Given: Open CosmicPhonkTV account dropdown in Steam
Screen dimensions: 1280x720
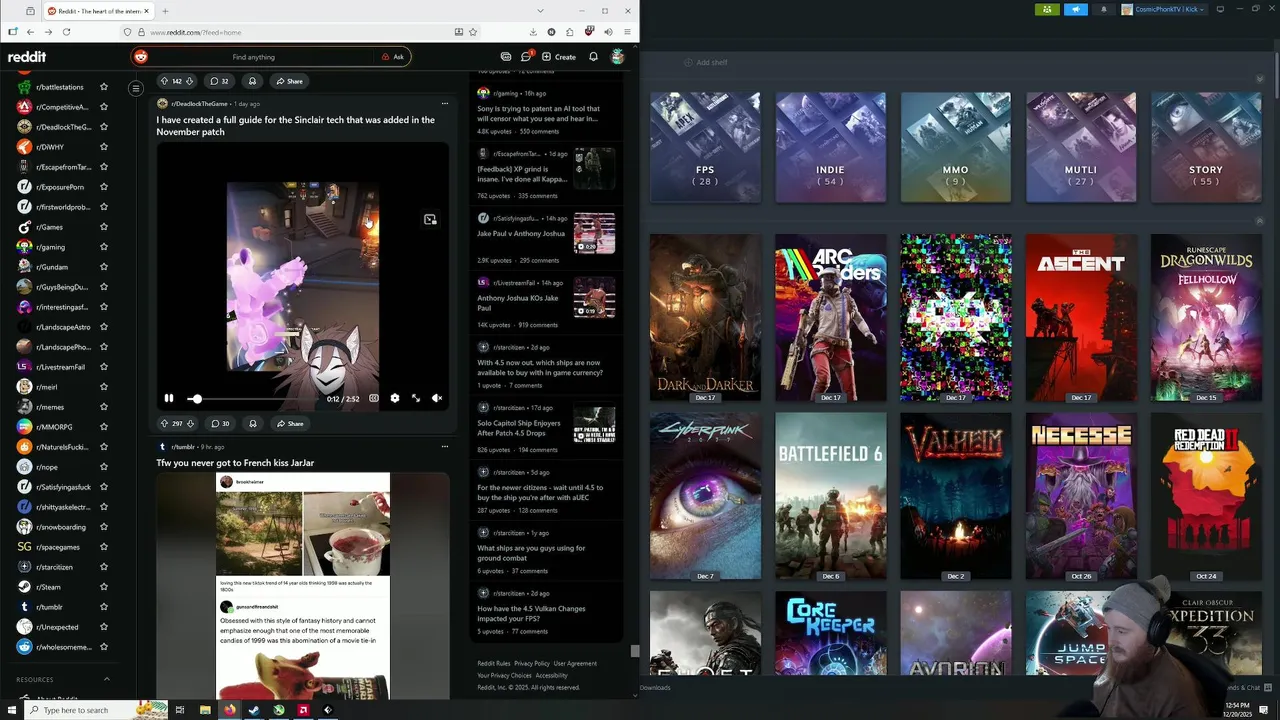Looking at the screenshot, I should (1165, 9).
